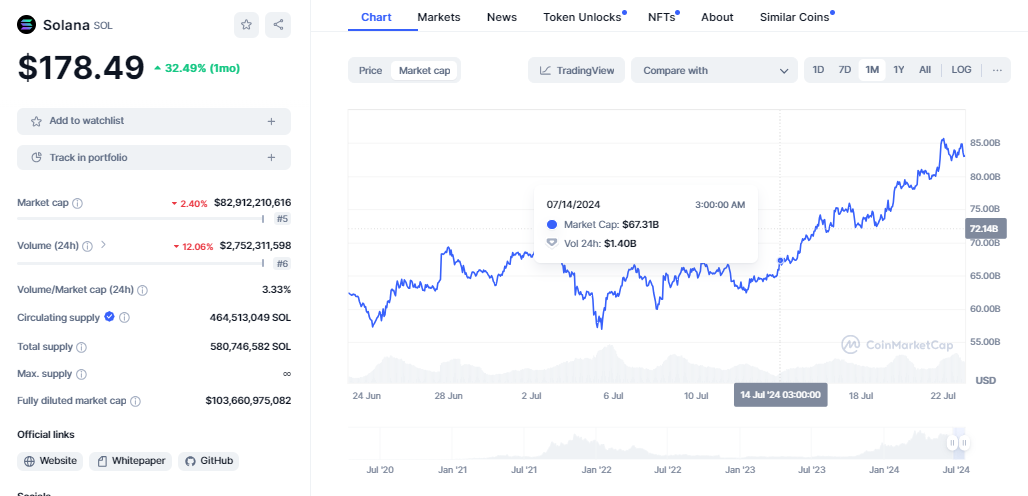Open the Market cap info tooltip icon

click(77, 203)
